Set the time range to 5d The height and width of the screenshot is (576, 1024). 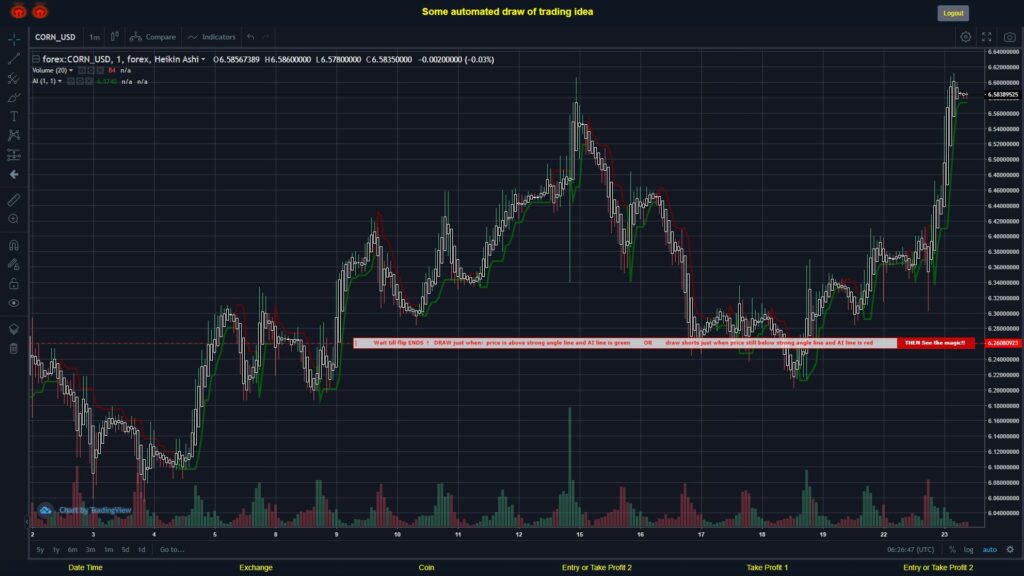click(x=125, y=550)
